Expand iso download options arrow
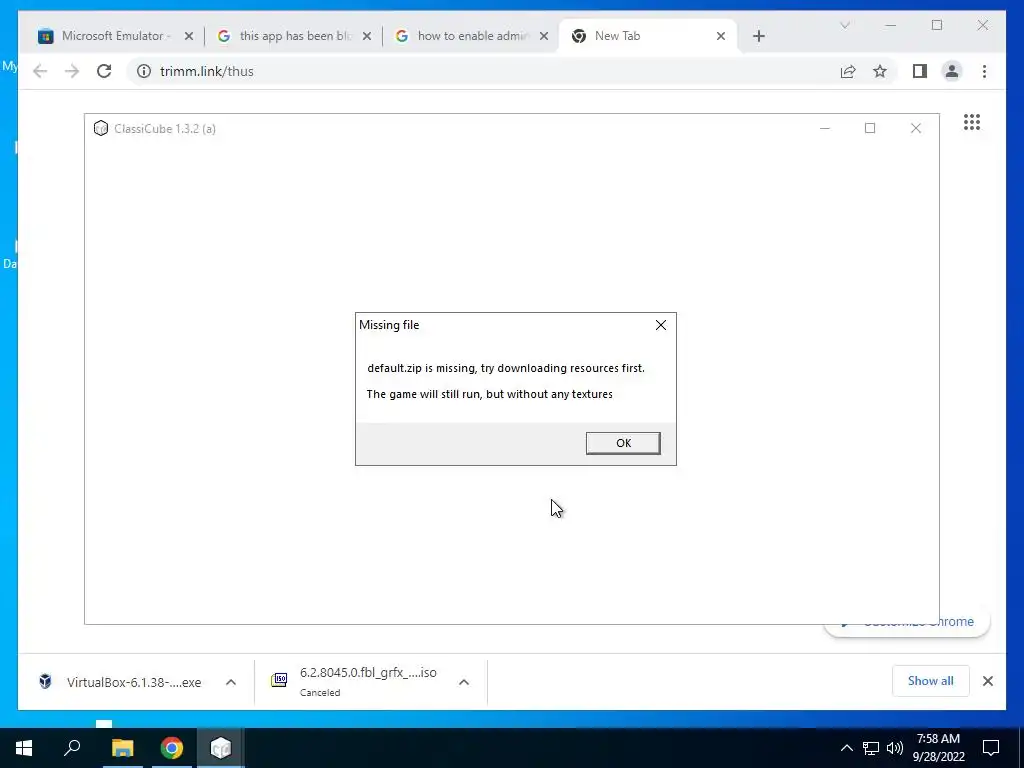This screenshot has width=1024, height=768. tap(464, 682)
